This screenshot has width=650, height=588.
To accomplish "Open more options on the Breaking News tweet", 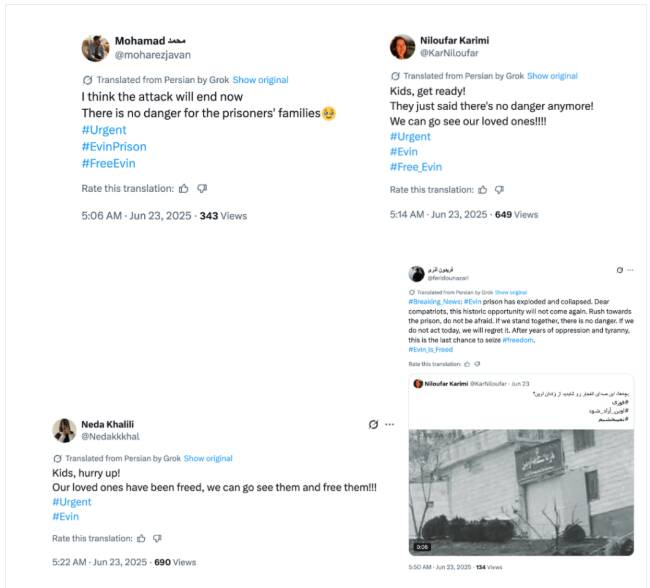I will tap(632, 270).
